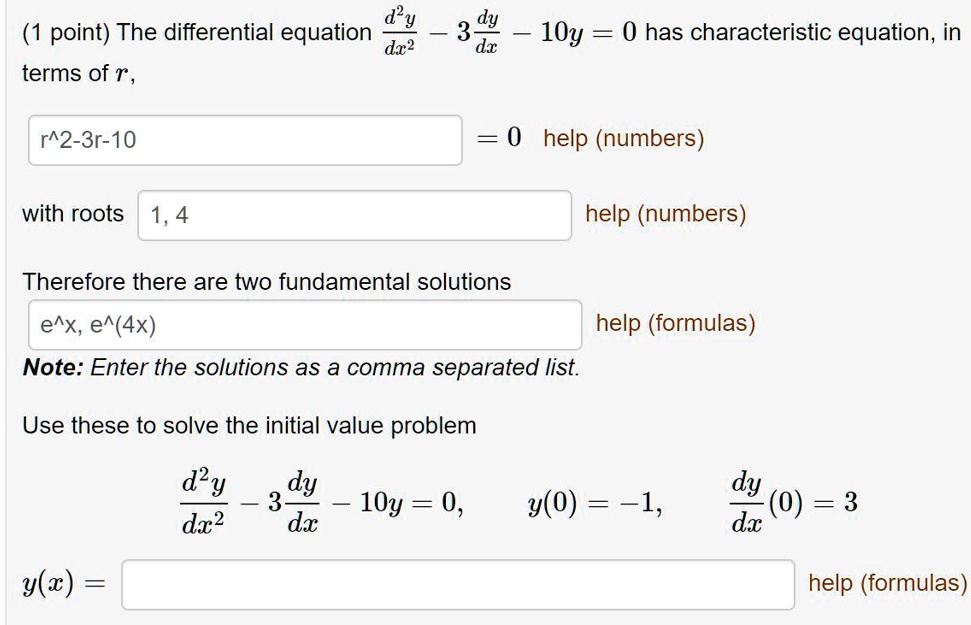The height and width of the screenshot is (625, 971).
Task: Click the "terms of r" text
Action: (77, 75)
